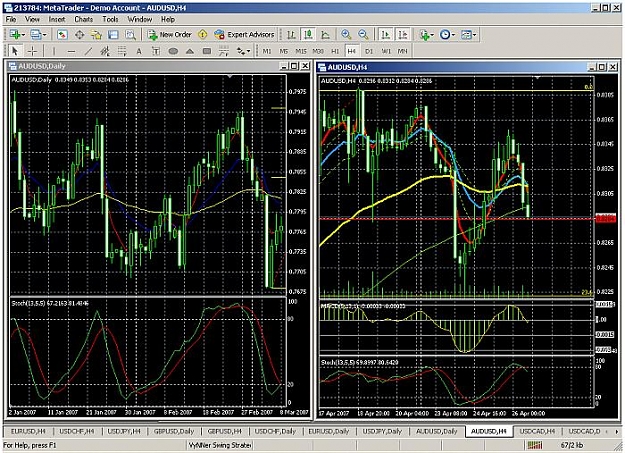Select the Rectangle drawing tool
This screenshot has width=625, height=453.
pos(206,51)
